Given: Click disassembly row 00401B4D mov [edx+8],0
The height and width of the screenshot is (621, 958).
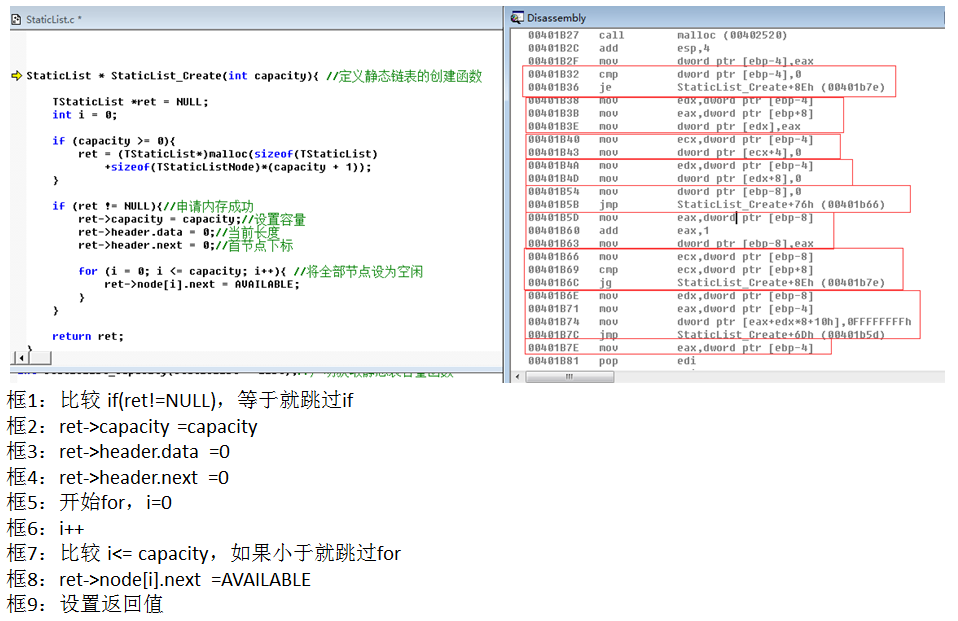Looking at the screenshot, I should pos(665,178).
